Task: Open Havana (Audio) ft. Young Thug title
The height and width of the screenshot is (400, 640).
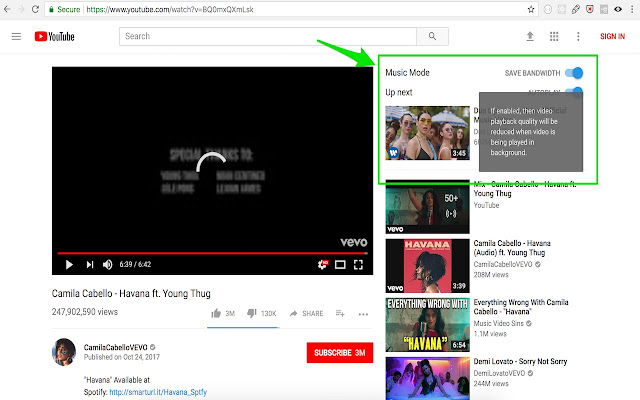Action: [x=512, y=248]
